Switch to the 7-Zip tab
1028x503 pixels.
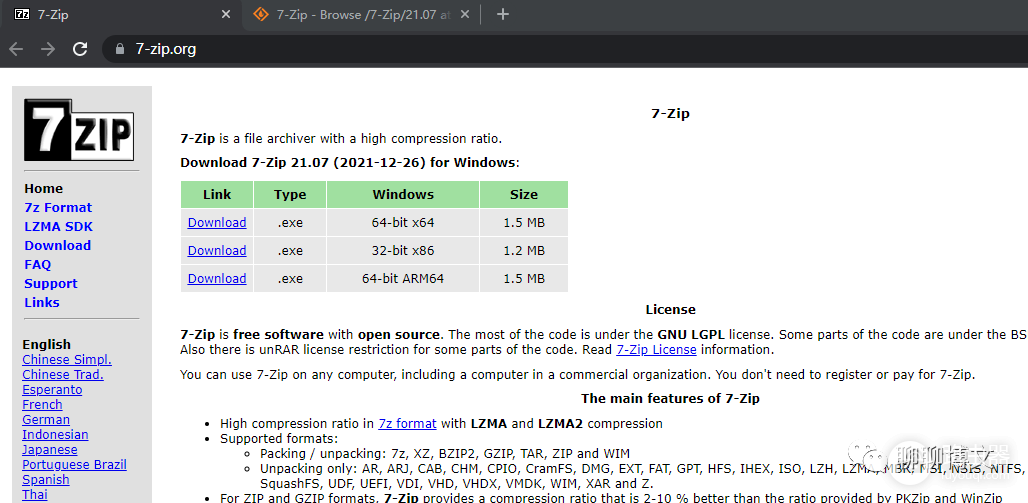pos(121,14)
